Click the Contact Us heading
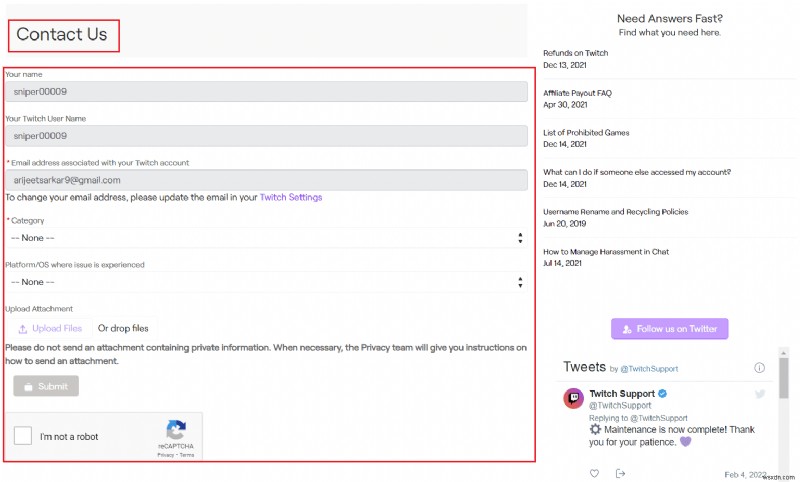This screenshot has width=800, height=482. [62, 34]
